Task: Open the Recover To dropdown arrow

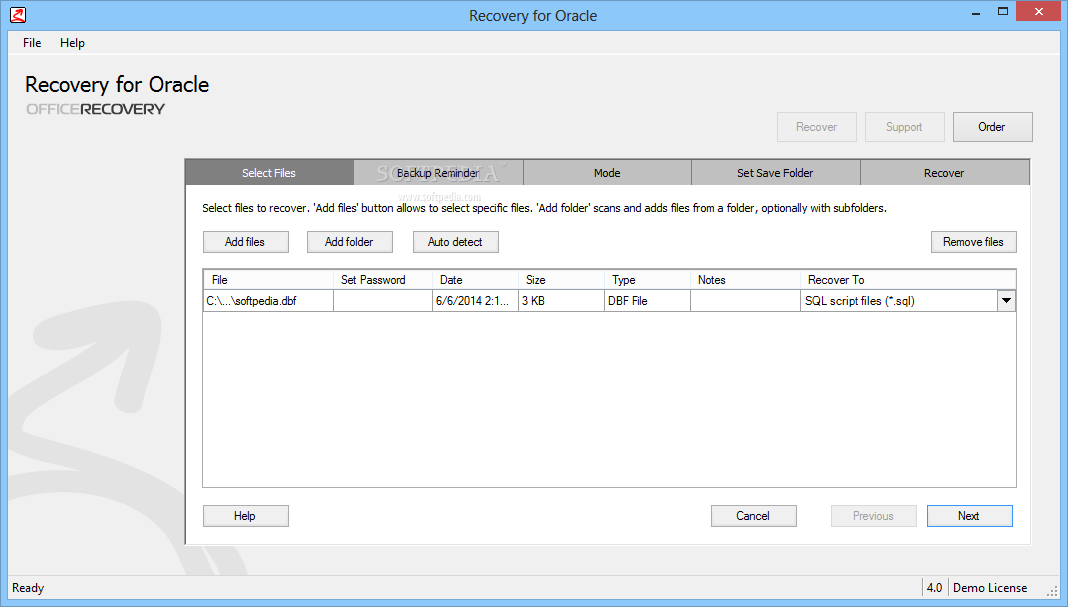Action: (x=1006, y=300)
